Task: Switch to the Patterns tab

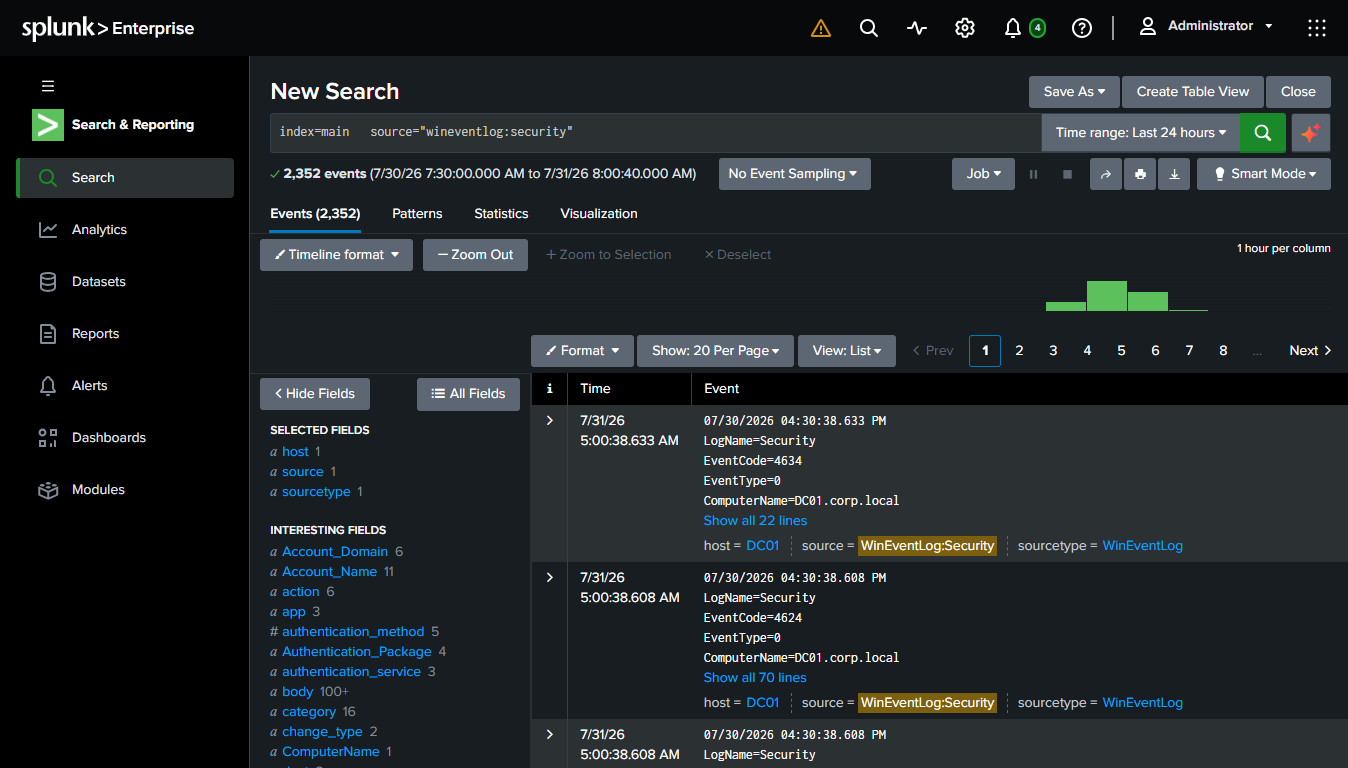Action: point(417,214)
